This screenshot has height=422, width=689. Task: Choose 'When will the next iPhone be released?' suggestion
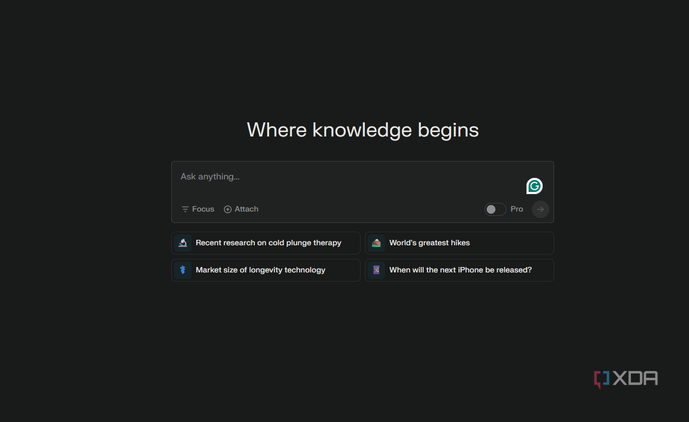coord(459,270)
